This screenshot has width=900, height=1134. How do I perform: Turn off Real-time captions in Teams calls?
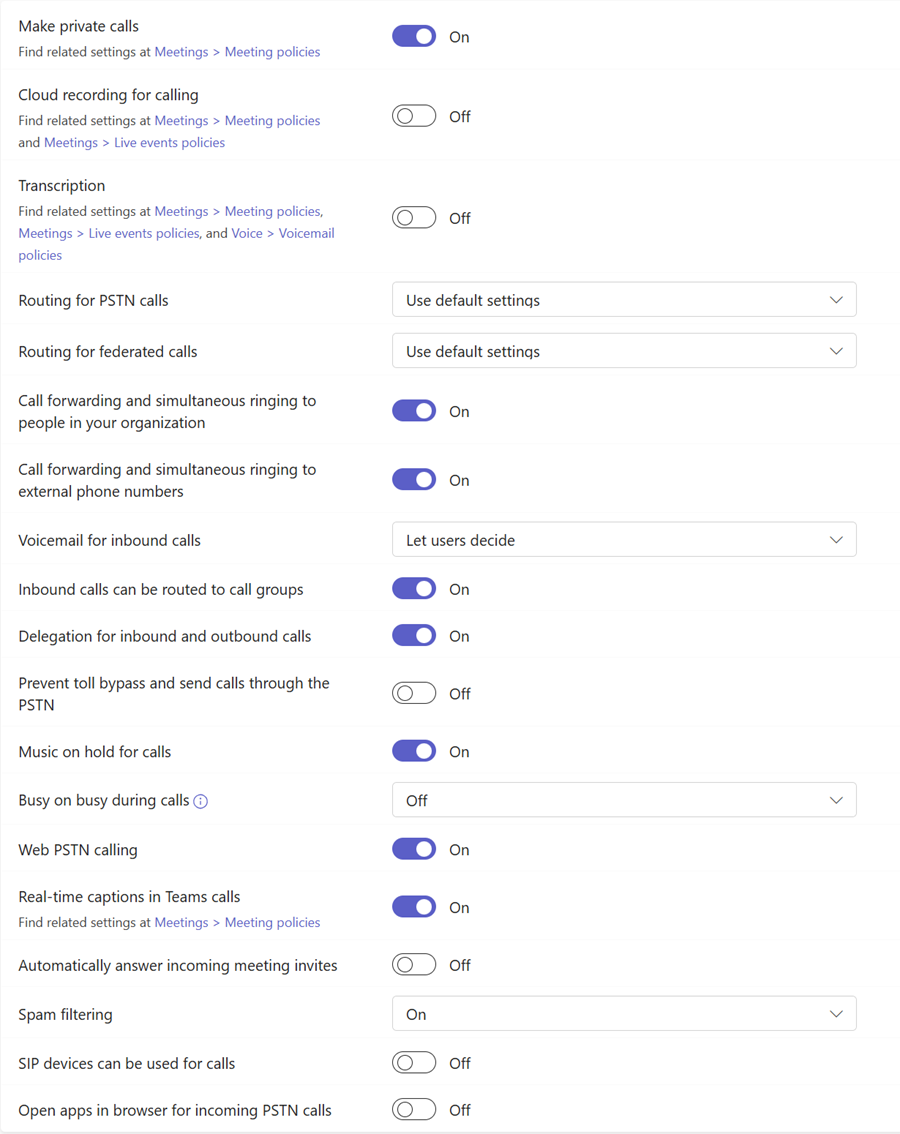(x=413, y=906)
